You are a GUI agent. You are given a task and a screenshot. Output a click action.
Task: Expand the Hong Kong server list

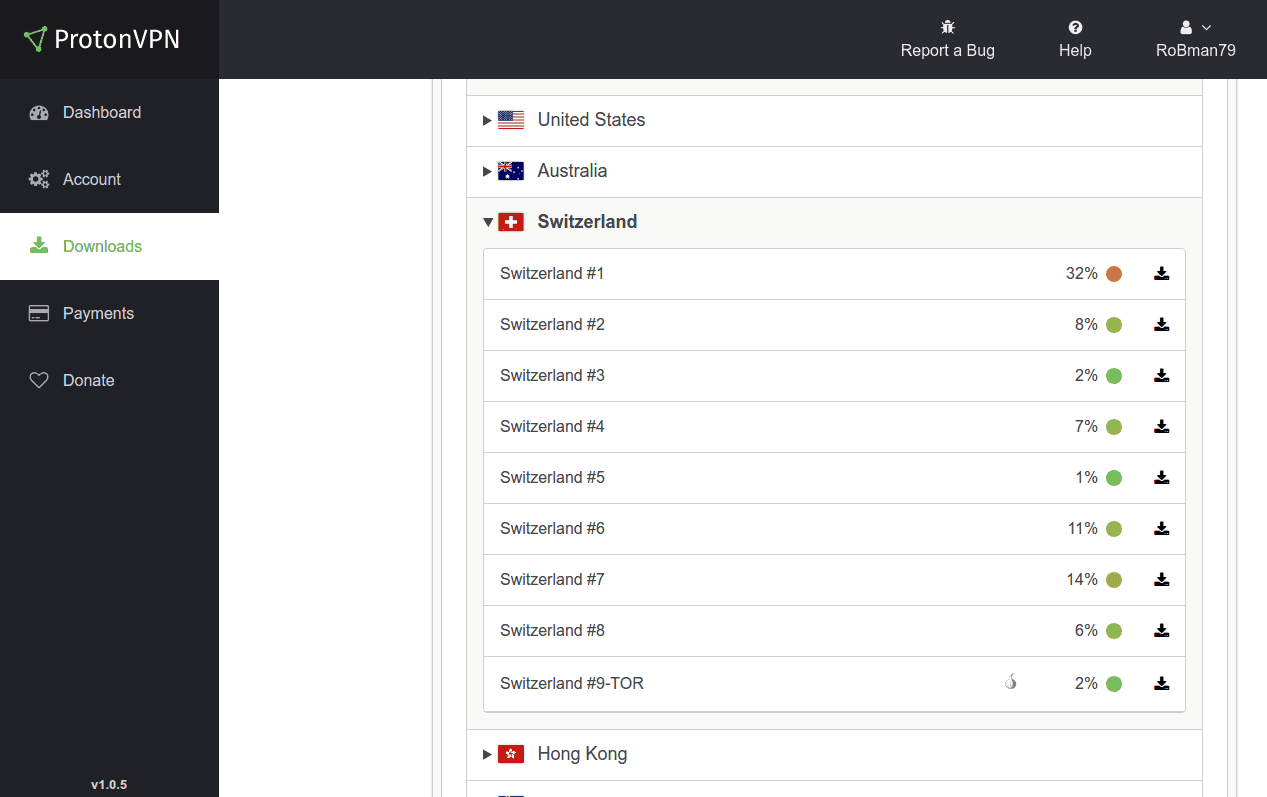[487, 754]
